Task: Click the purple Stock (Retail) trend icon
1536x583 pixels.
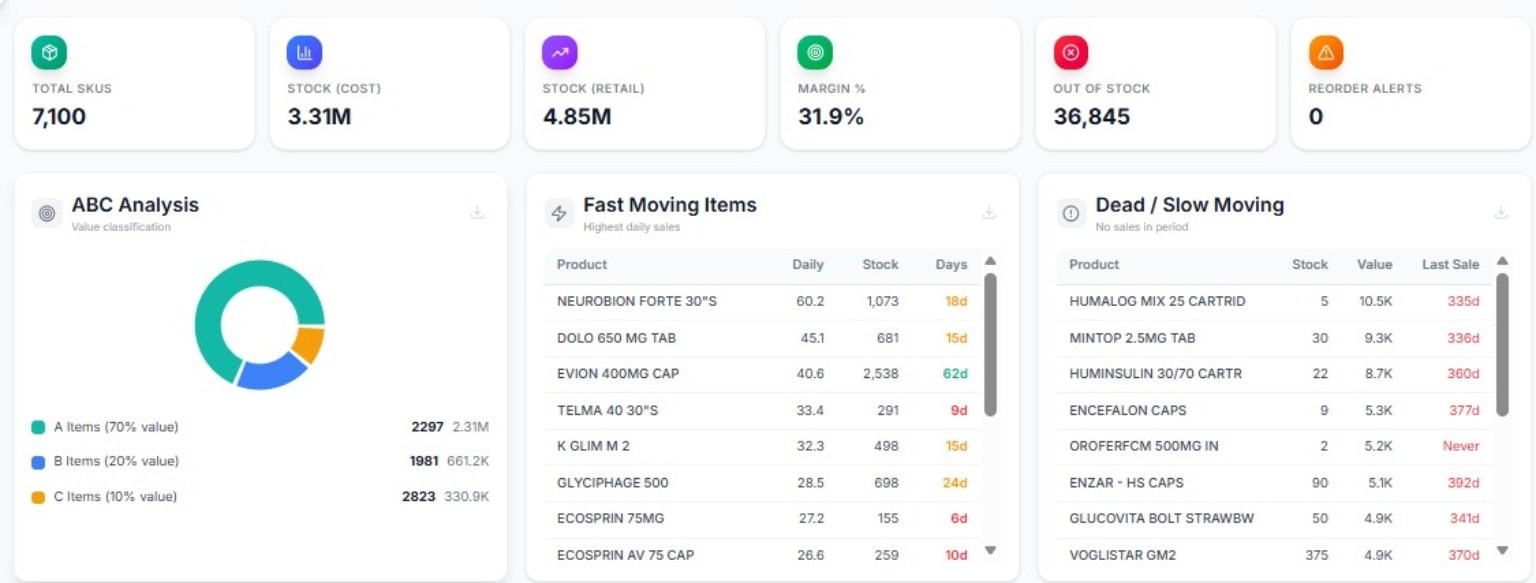Action: tap(560, 52)
